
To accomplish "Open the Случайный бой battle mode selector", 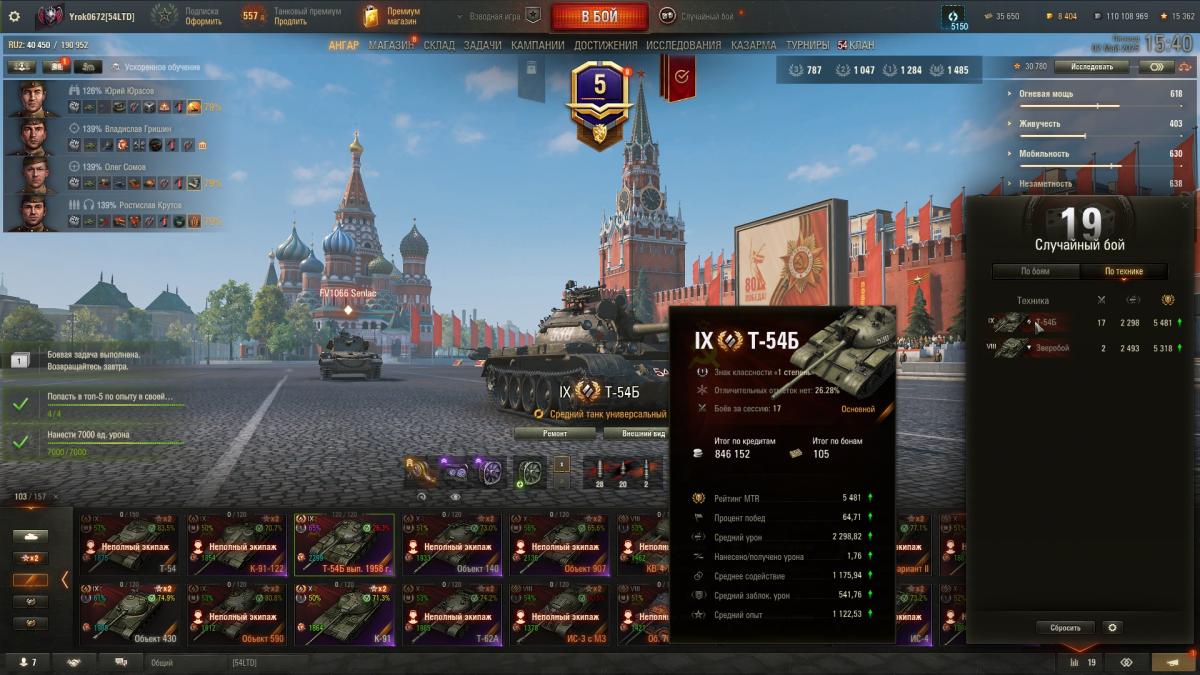I will coord(698,16).
